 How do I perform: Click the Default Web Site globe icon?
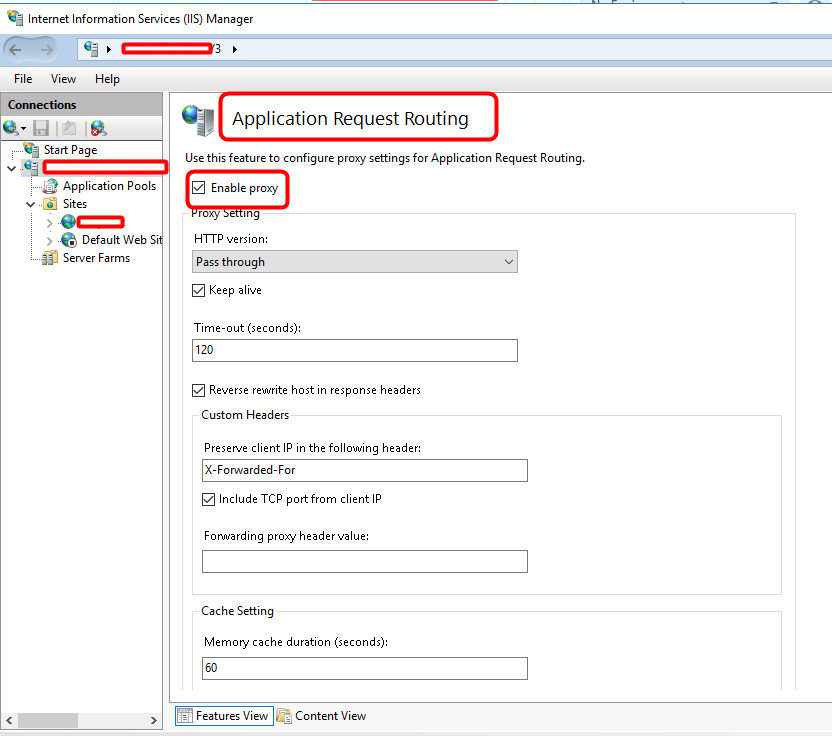69,240
